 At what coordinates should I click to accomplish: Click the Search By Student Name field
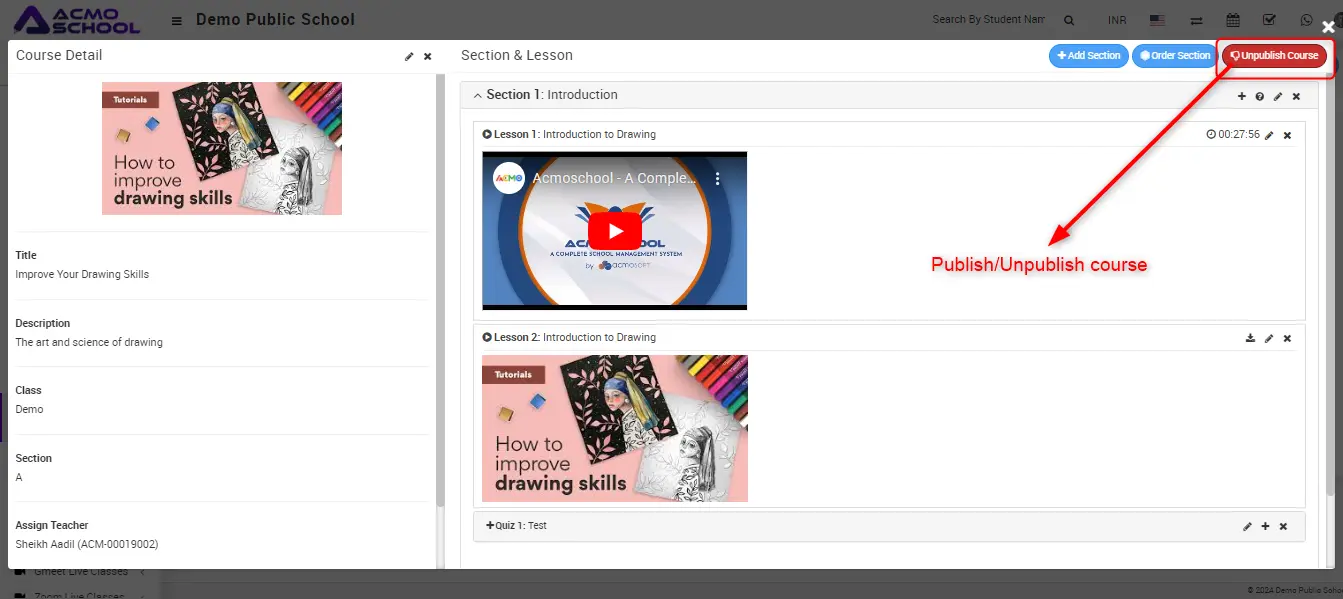pos(988,20)
